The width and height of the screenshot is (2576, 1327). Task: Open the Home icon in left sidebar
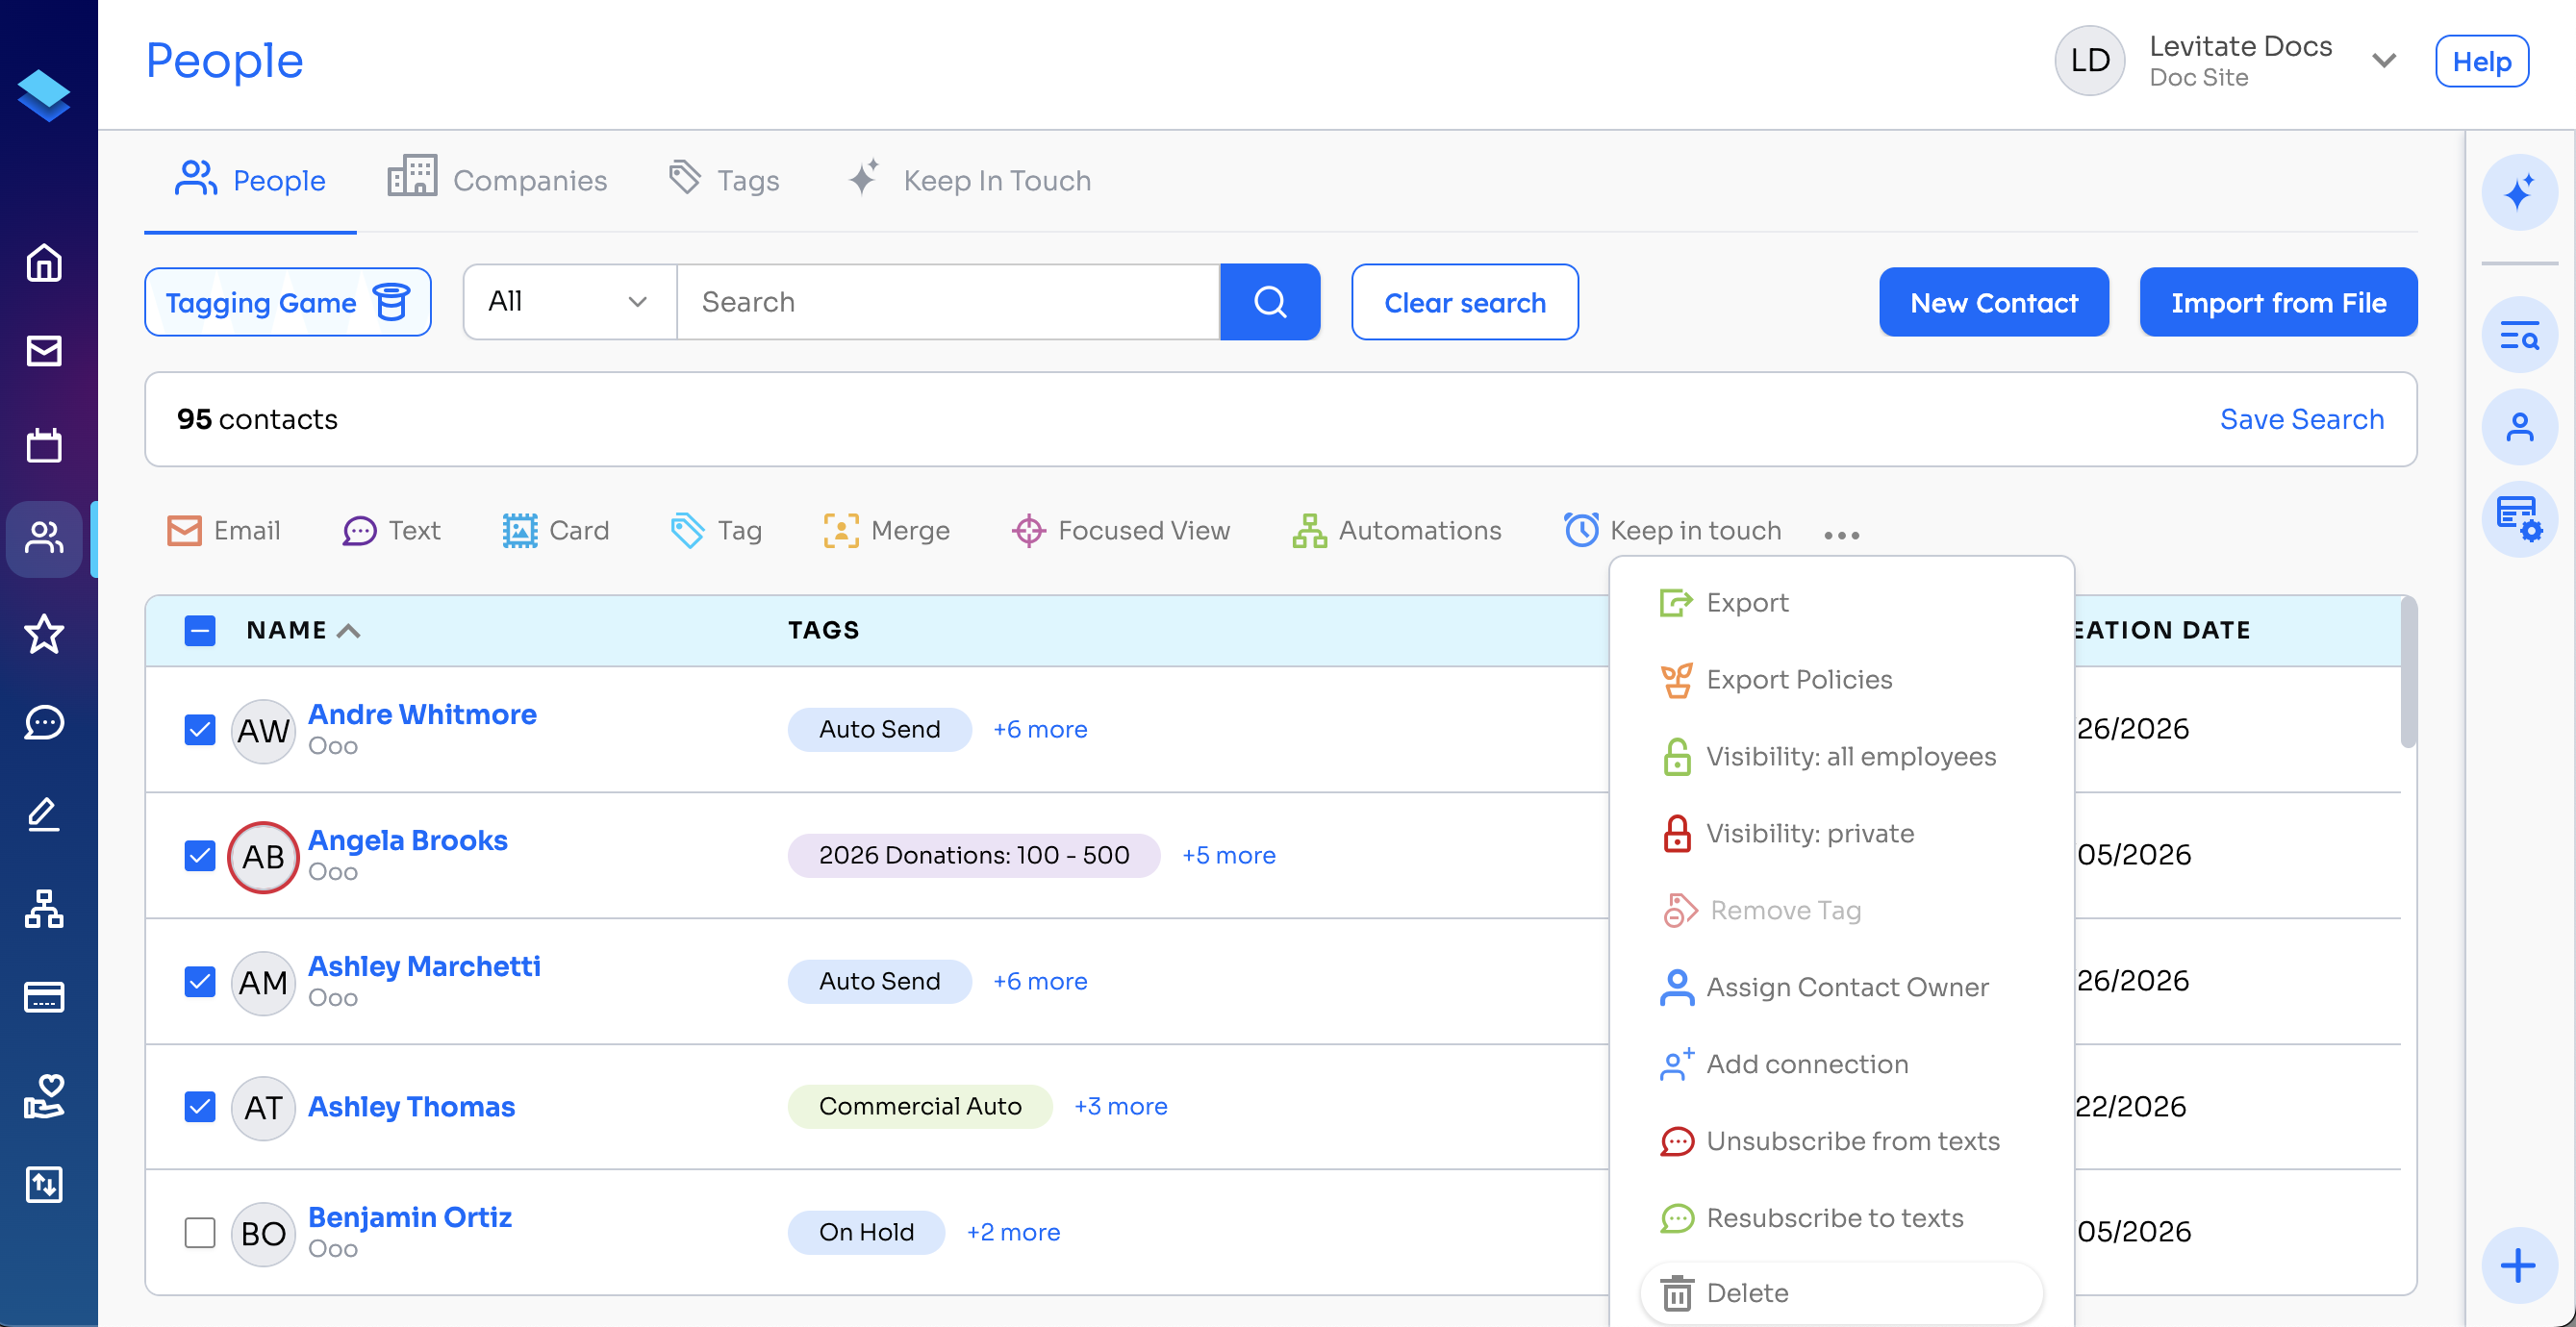(x=44, y=263)
